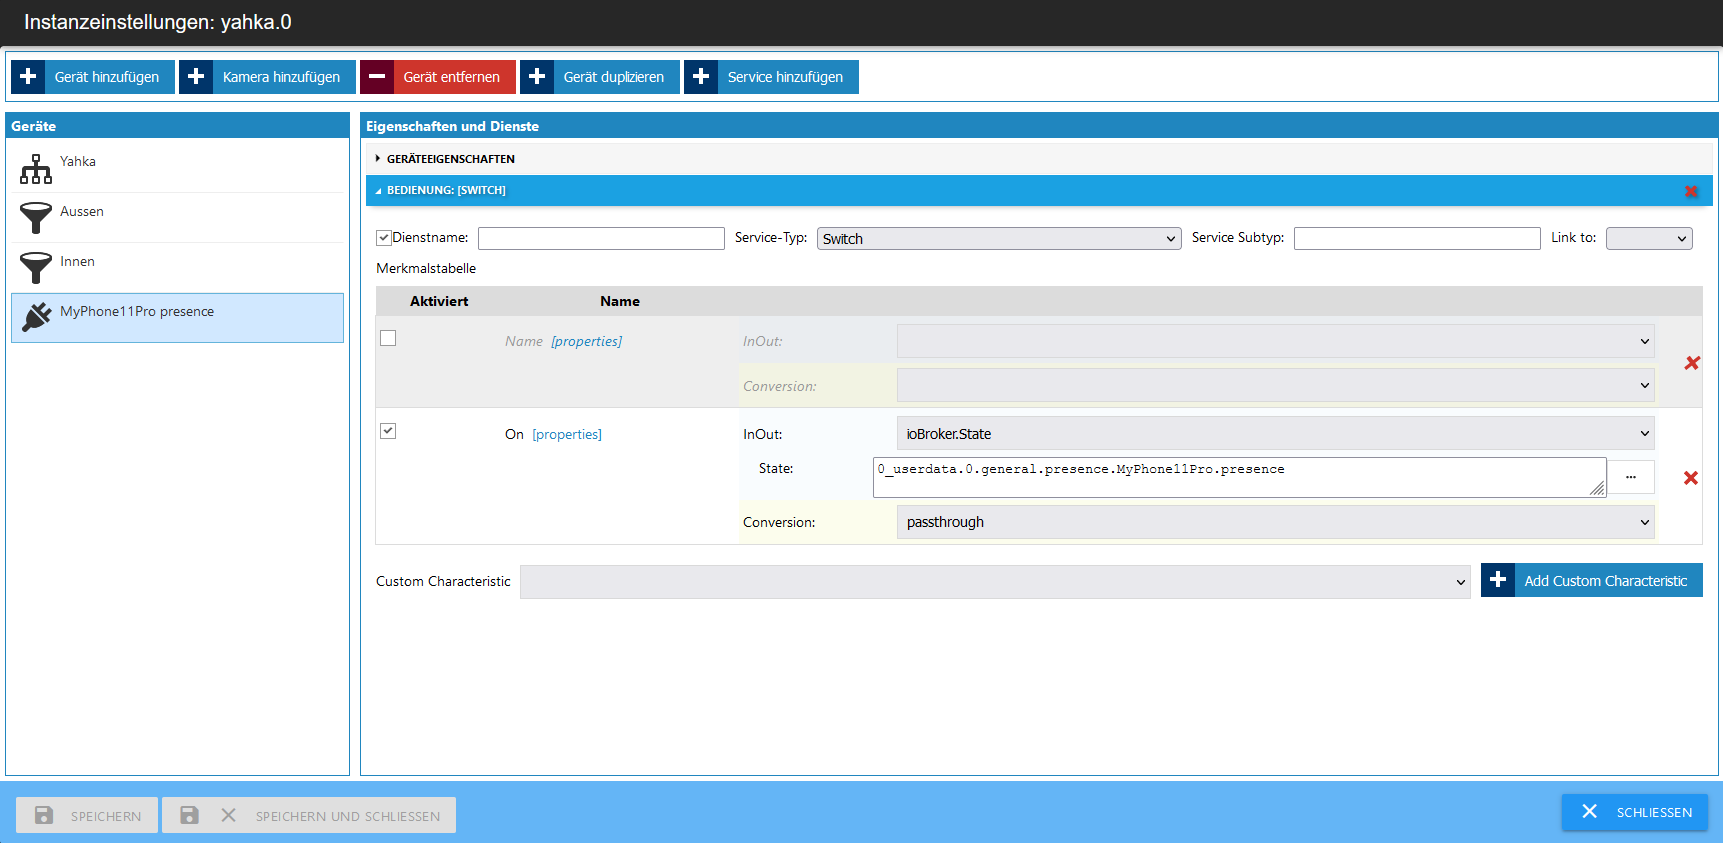Click the Gerät hinzufügen button

(x=93, y=77)
